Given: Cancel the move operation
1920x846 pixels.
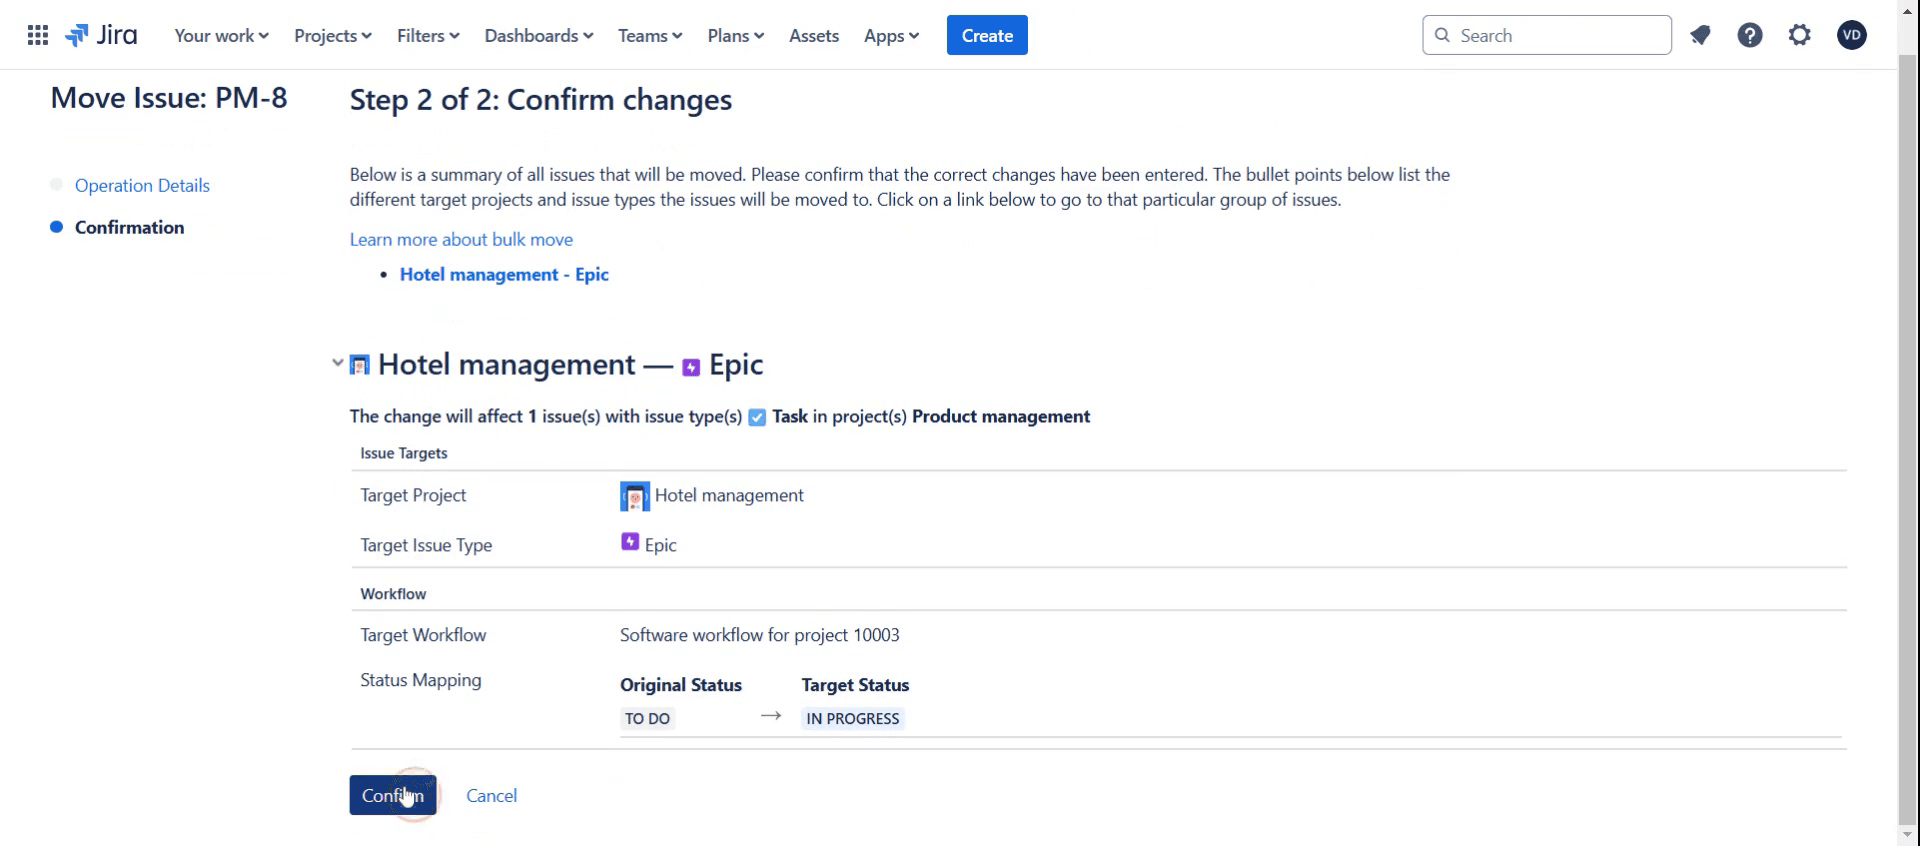Looking at the screenshot, I should click(x=492, y=796).
